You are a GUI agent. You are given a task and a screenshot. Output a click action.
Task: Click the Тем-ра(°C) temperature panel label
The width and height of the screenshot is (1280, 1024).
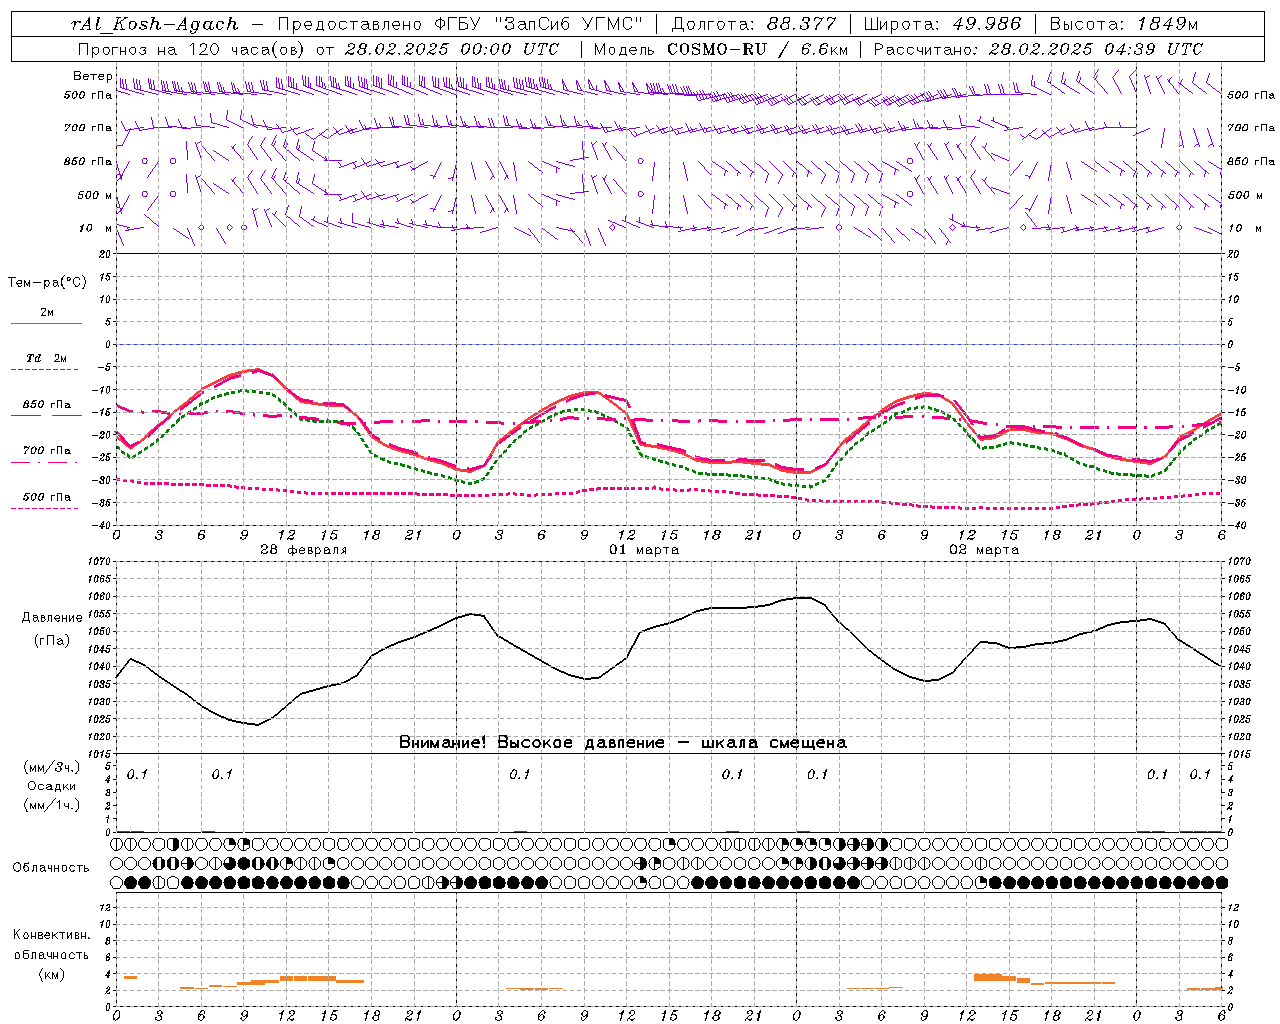pos(47,283)
